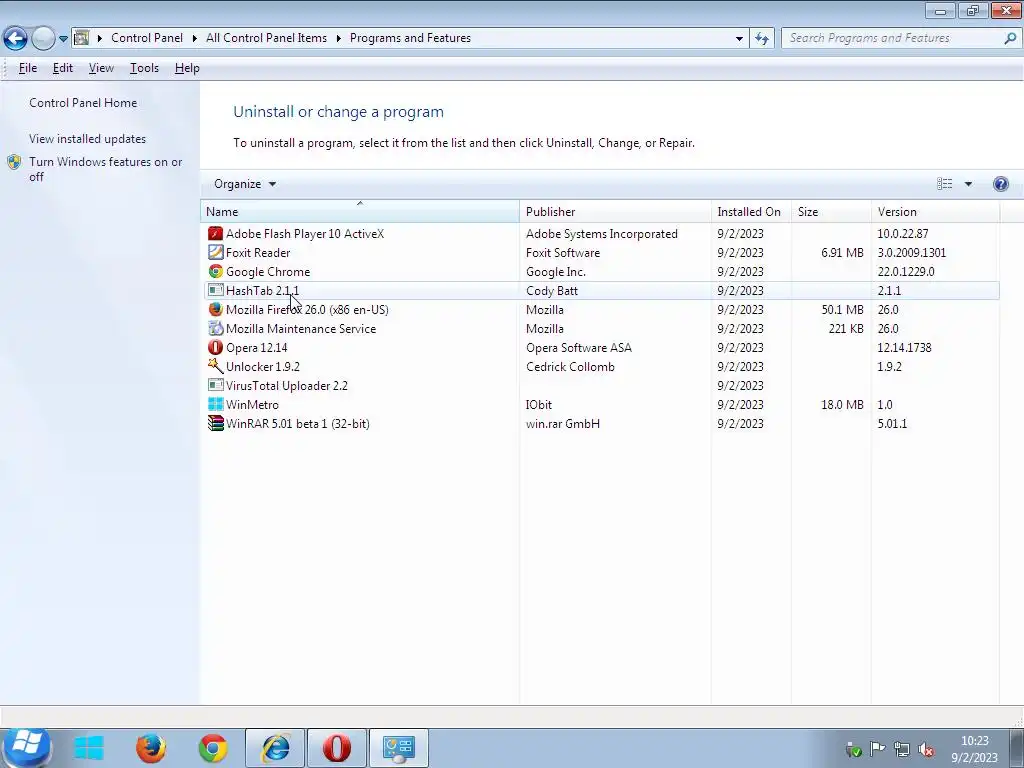Click the WinMetro tile icon in list
Viewport: 1024px width, 768px height.
[216, 404]
